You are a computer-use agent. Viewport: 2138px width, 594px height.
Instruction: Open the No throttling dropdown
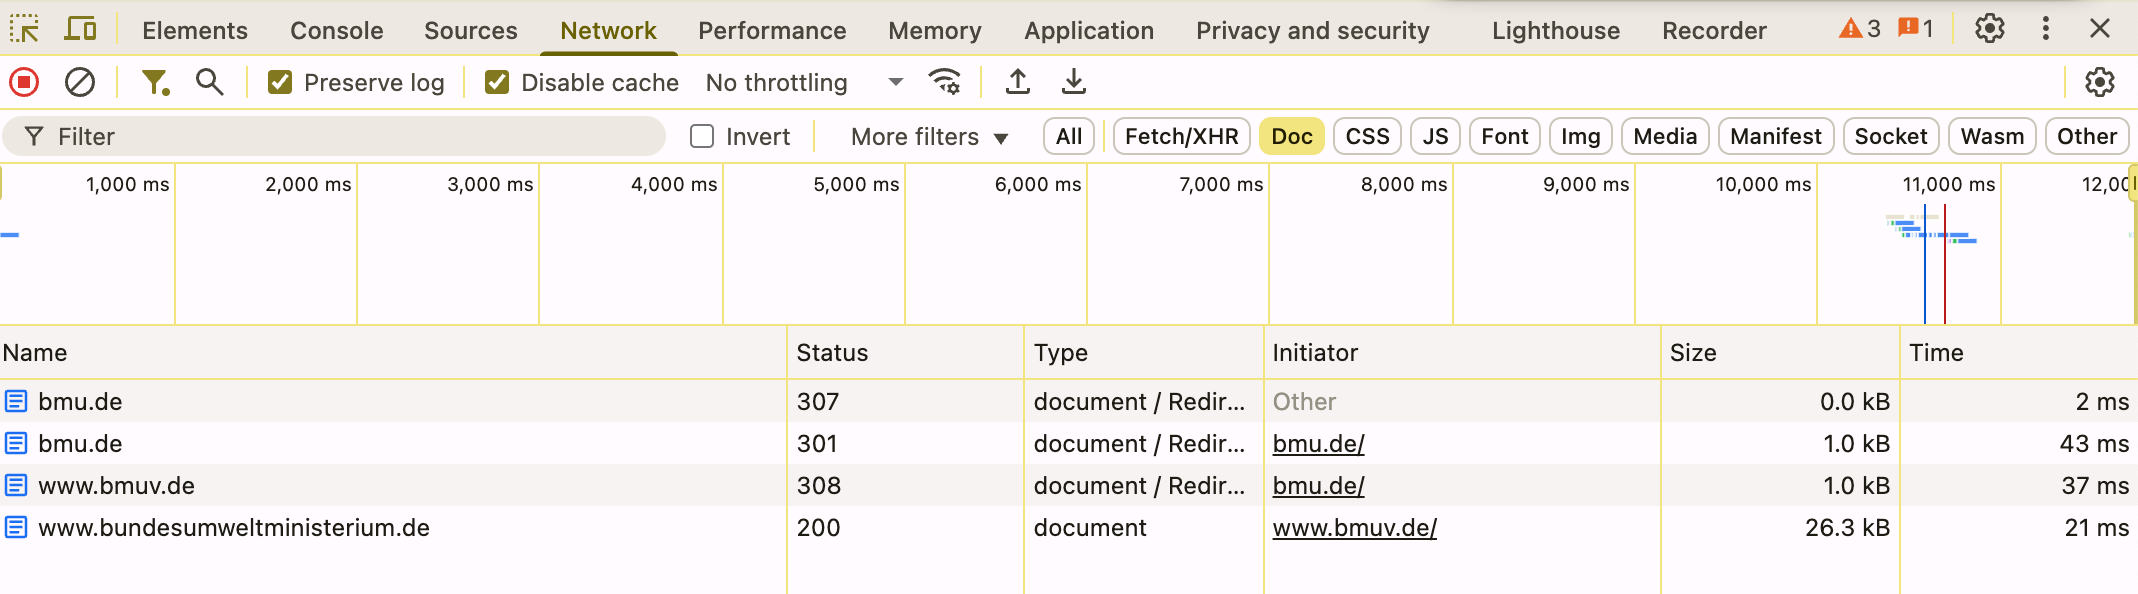pyautogui.click(x=803, y=82)
